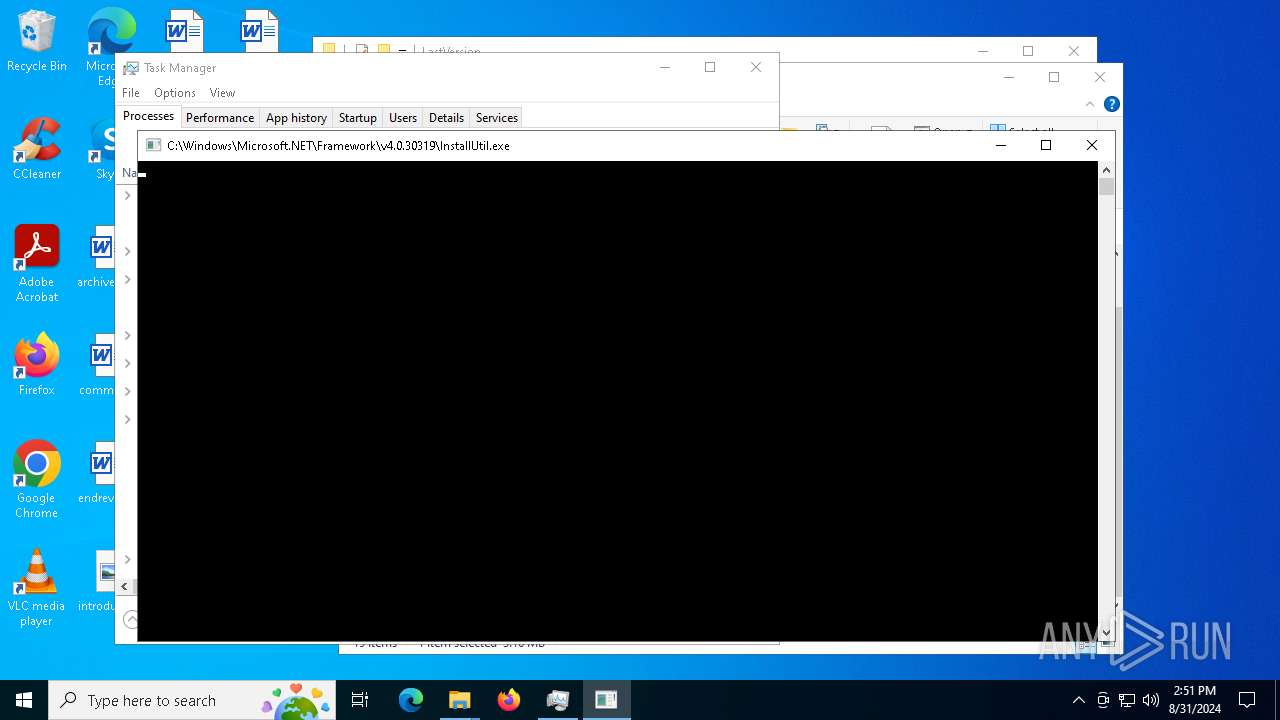Select the Processes tab
The width and height of the screenshot is (1280, 720).
point(148,116)
